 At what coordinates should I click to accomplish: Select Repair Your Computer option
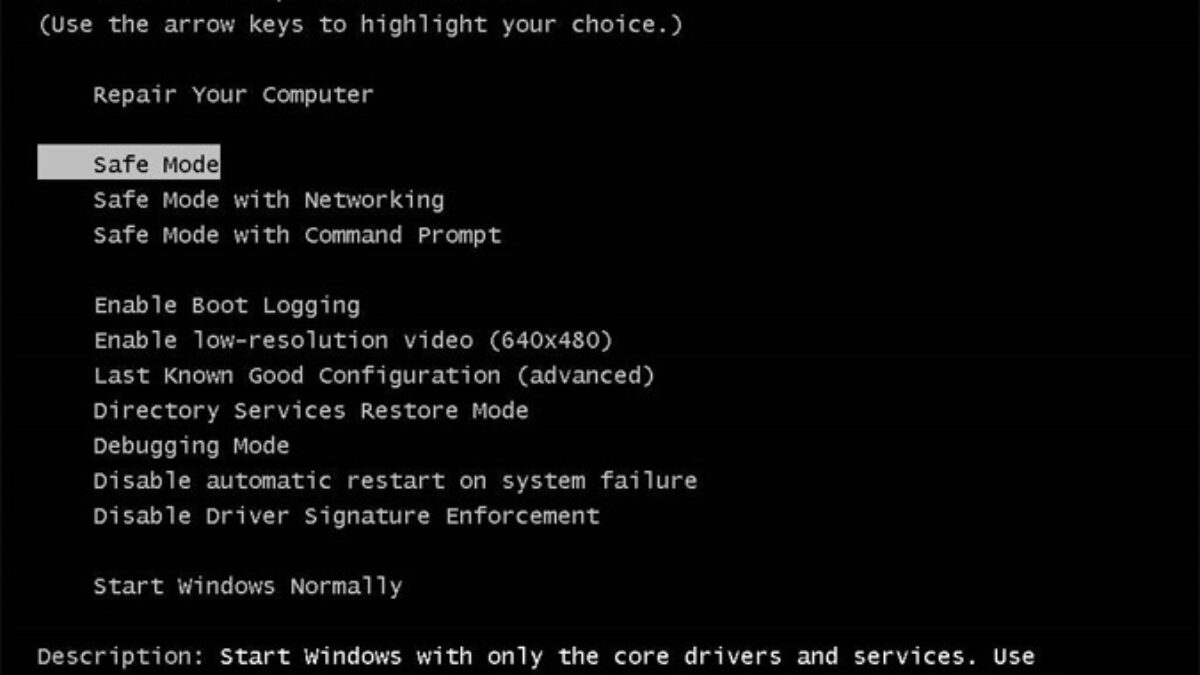(x=233, y=95)
